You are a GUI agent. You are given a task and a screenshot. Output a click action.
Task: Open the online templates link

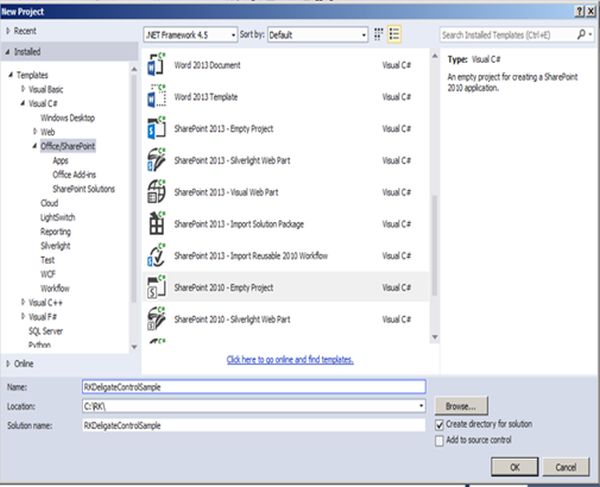pos(290,360)
